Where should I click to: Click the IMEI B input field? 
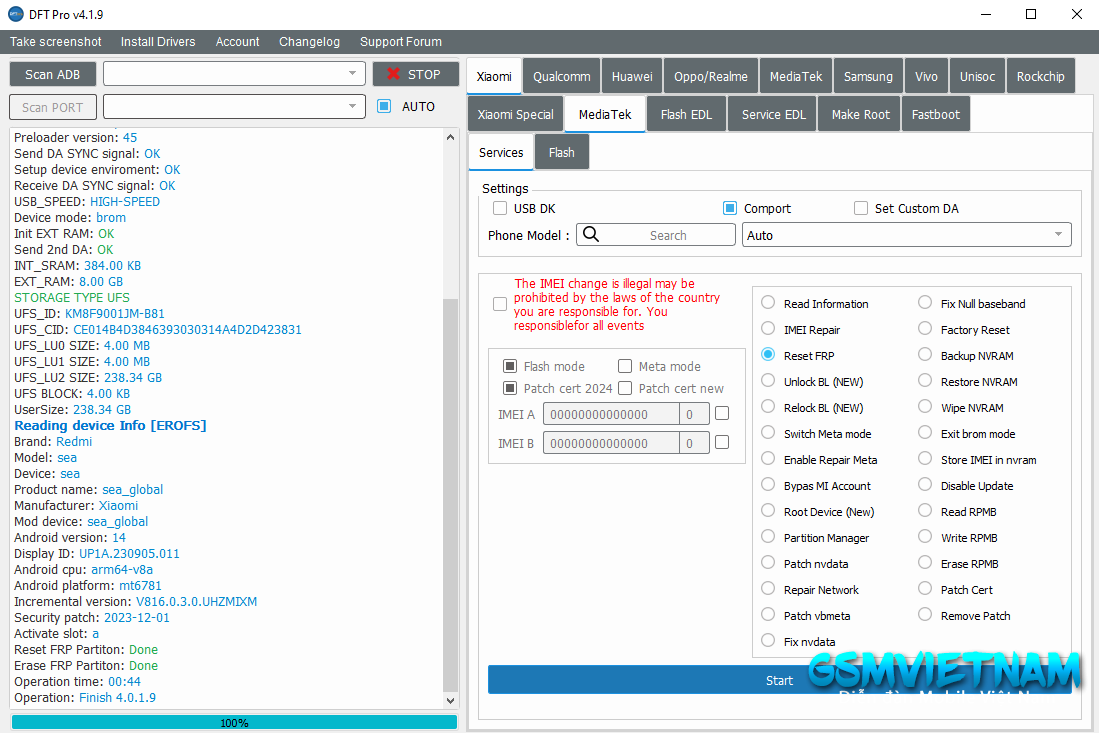click(611, 443)
